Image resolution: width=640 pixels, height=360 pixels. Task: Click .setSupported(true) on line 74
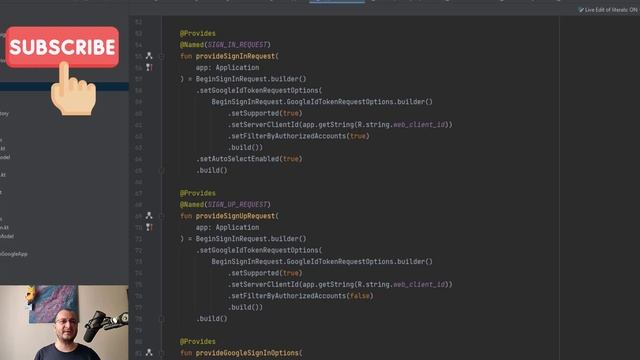(x=265, y=273)
